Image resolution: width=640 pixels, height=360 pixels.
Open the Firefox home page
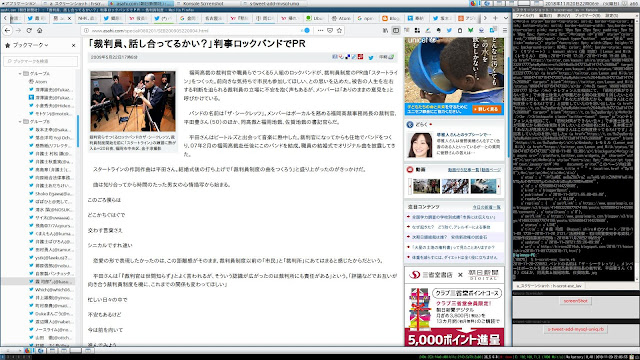coord(40,30)
